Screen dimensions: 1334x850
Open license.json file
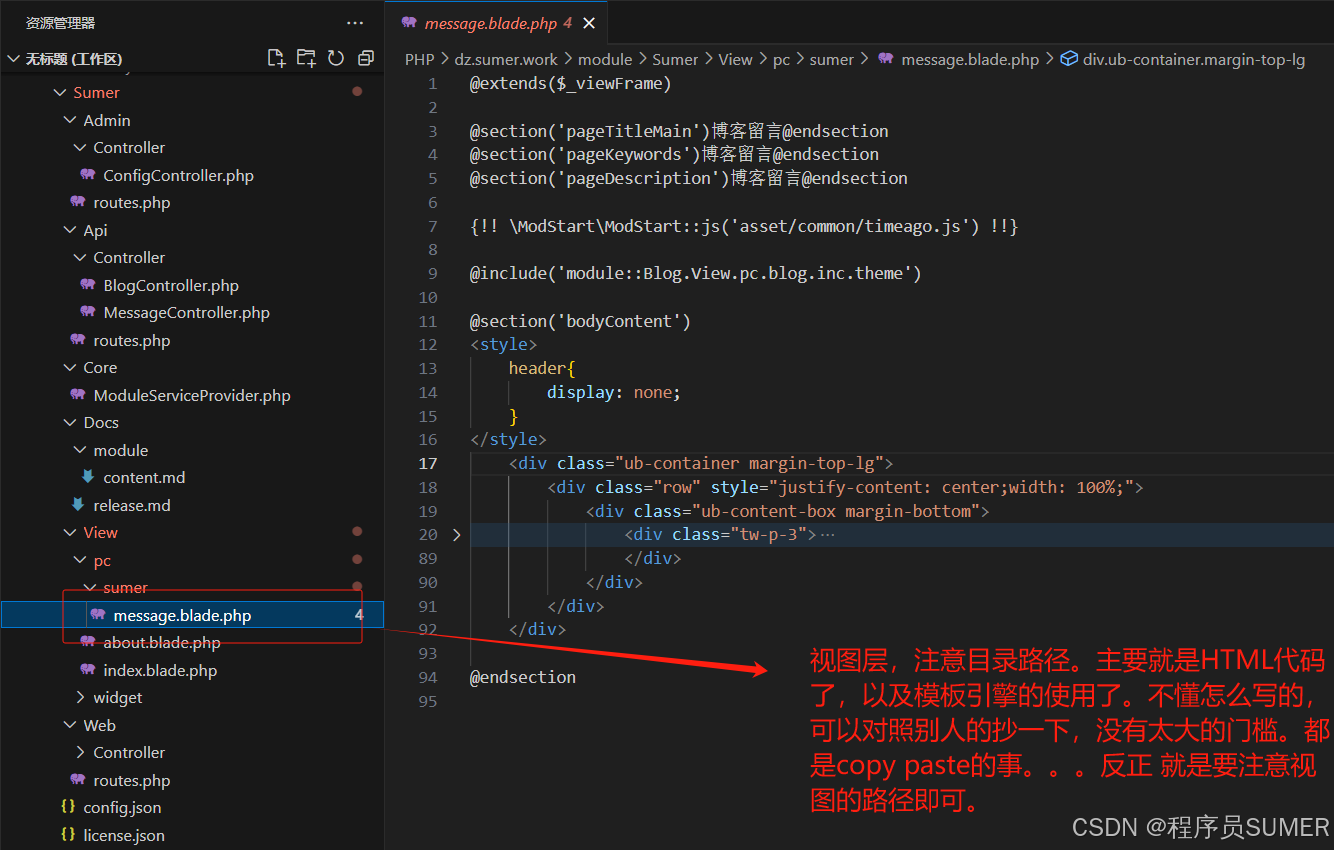(x=124, y=835)
